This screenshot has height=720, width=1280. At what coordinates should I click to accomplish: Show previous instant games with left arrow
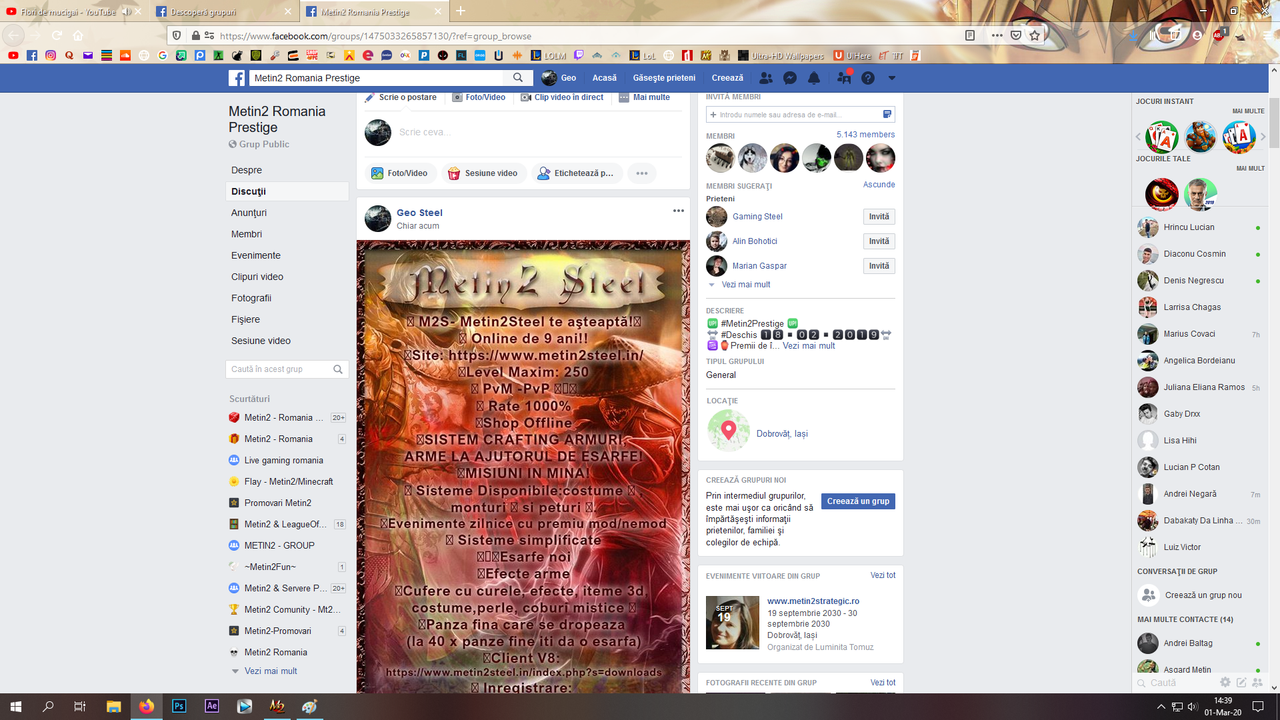tap(1138, 137)
